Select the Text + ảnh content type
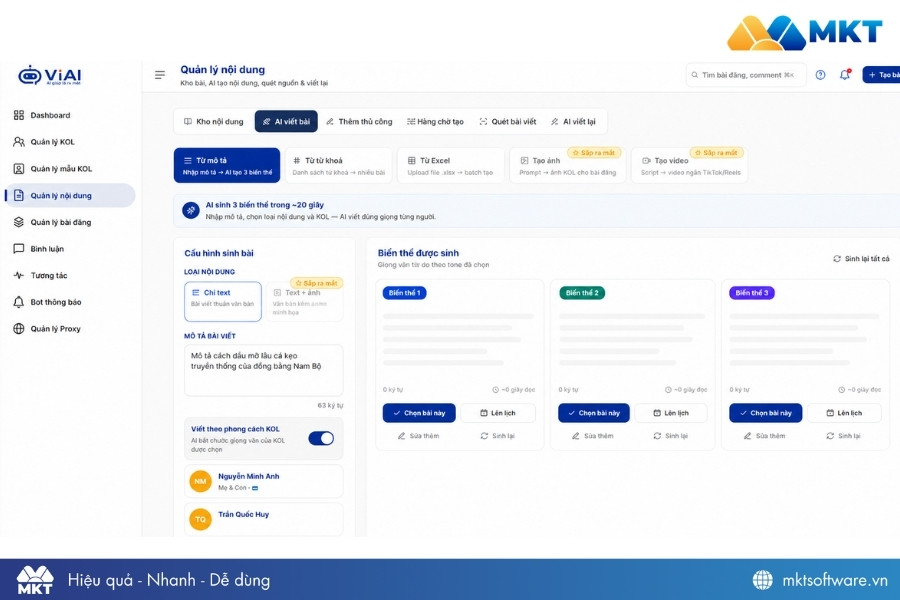Screen dimensions: 900x600 pos(305,301)
